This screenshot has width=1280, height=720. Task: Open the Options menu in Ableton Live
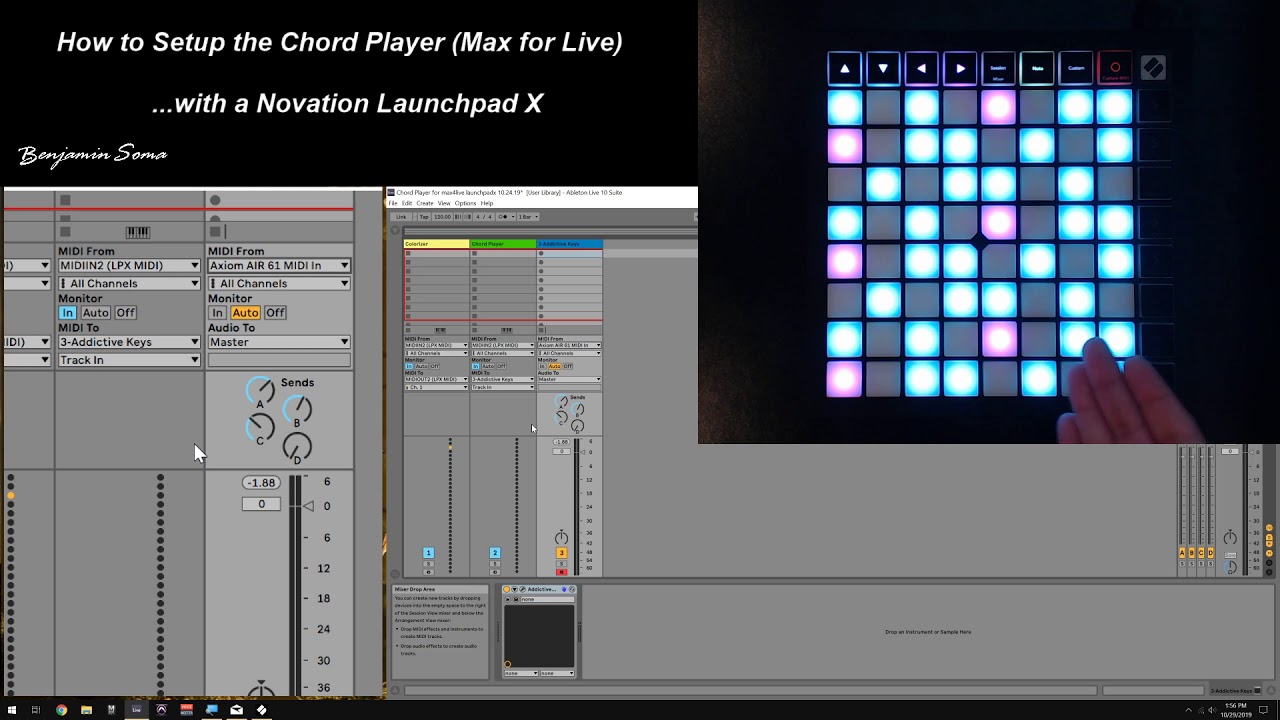[x=465, y=203]
